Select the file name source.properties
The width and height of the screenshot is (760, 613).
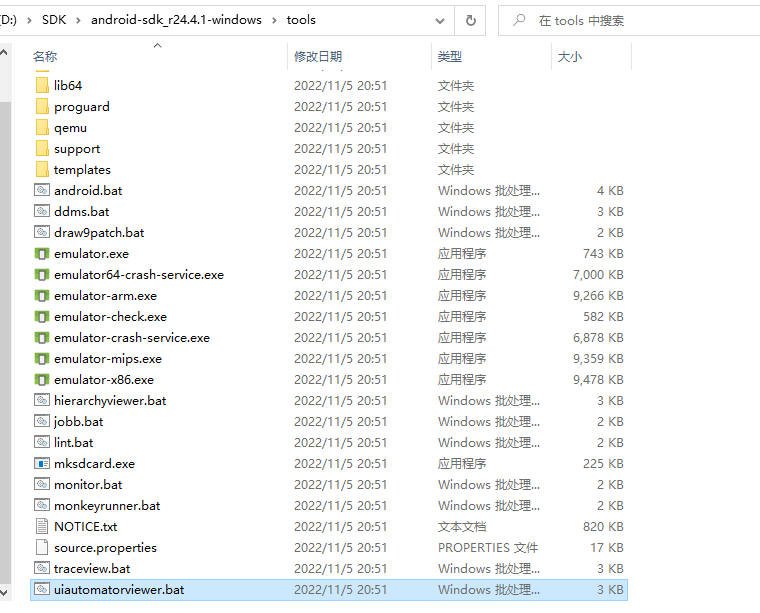tap(105, 548)
